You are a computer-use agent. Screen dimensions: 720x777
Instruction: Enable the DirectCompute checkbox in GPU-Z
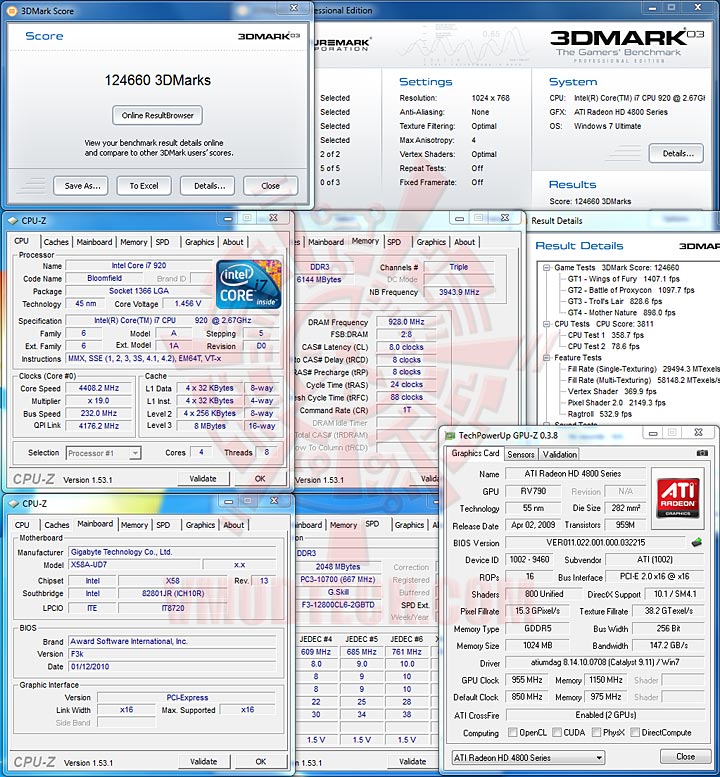click(x=635, y=732)
